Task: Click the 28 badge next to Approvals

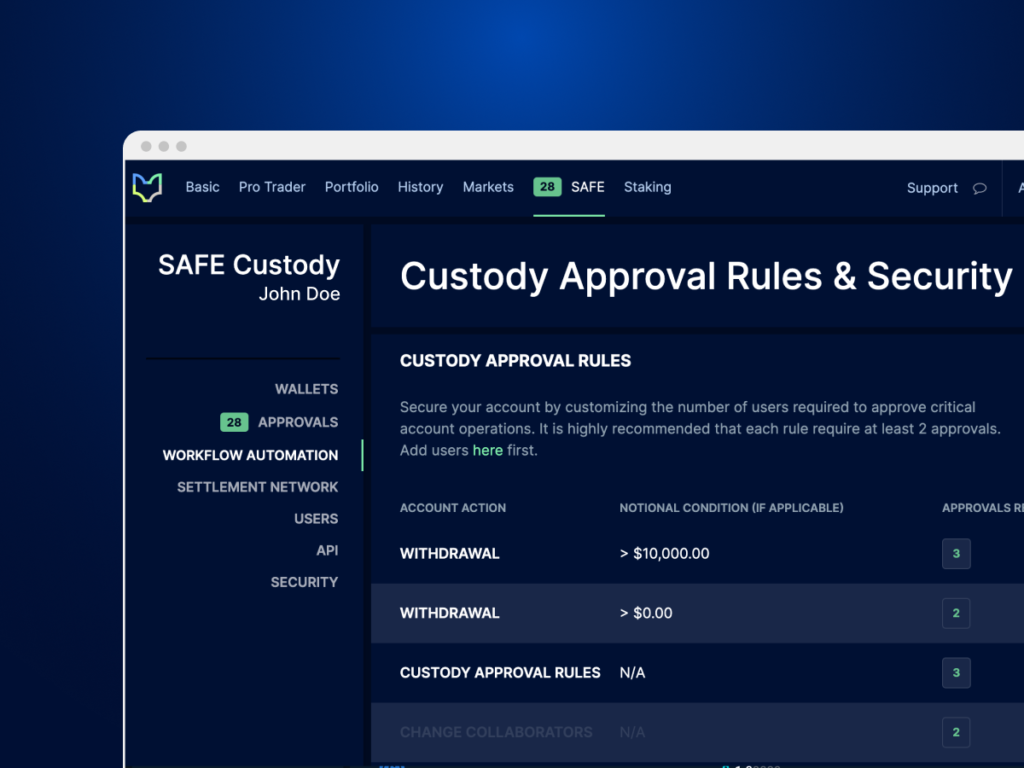Action: (x=233, y=422)
